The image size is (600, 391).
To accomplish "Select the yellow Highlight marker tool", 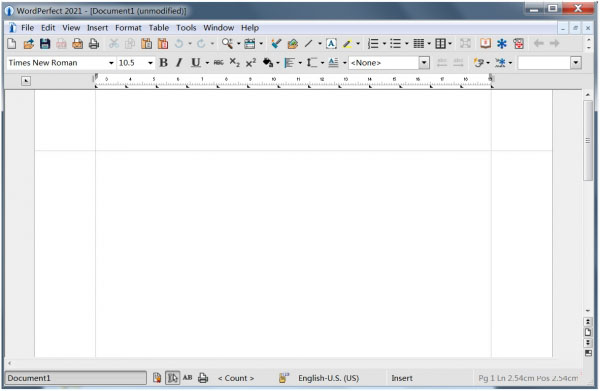I will (347, 44).
